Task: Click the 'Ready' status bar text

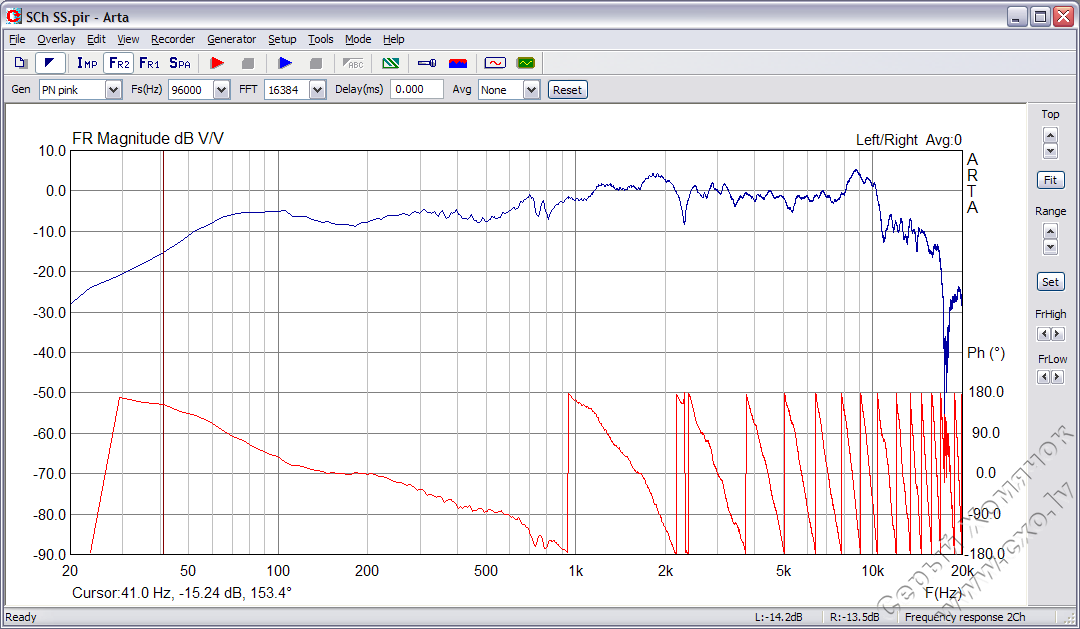Action: click(x=21, y=617)
